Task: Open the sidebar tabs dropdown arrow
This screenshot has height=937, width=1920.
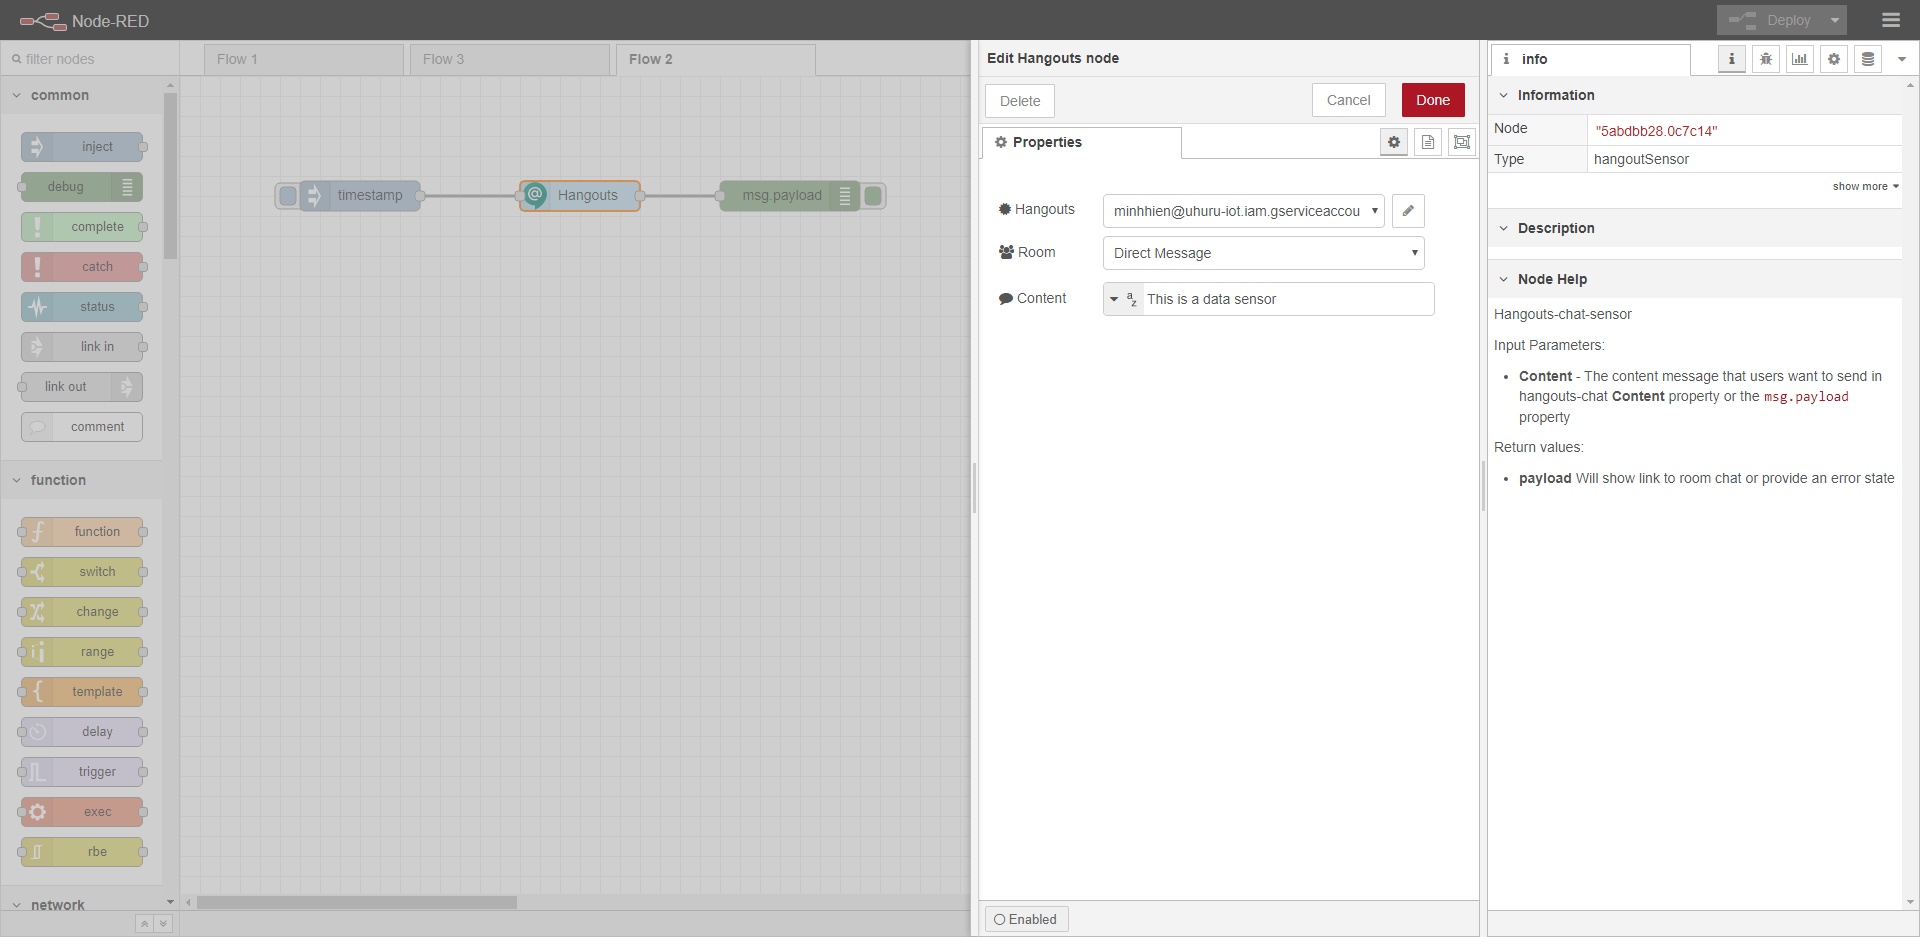Action: click(1902, 59)
